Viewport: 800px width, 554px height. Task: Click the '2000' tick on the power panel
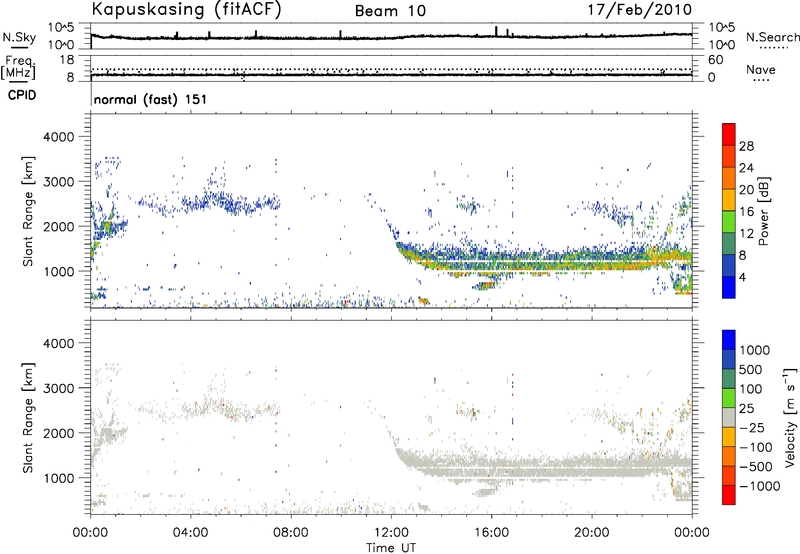(59, 226)
